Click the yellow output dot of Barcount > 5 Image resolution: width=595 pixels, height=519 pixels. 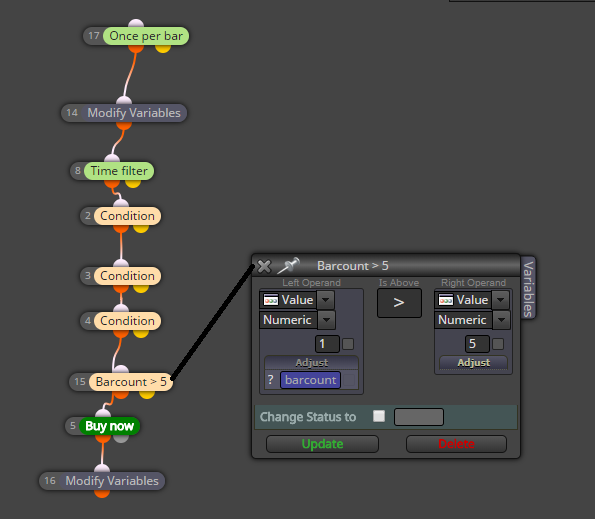tap(147, 394)
